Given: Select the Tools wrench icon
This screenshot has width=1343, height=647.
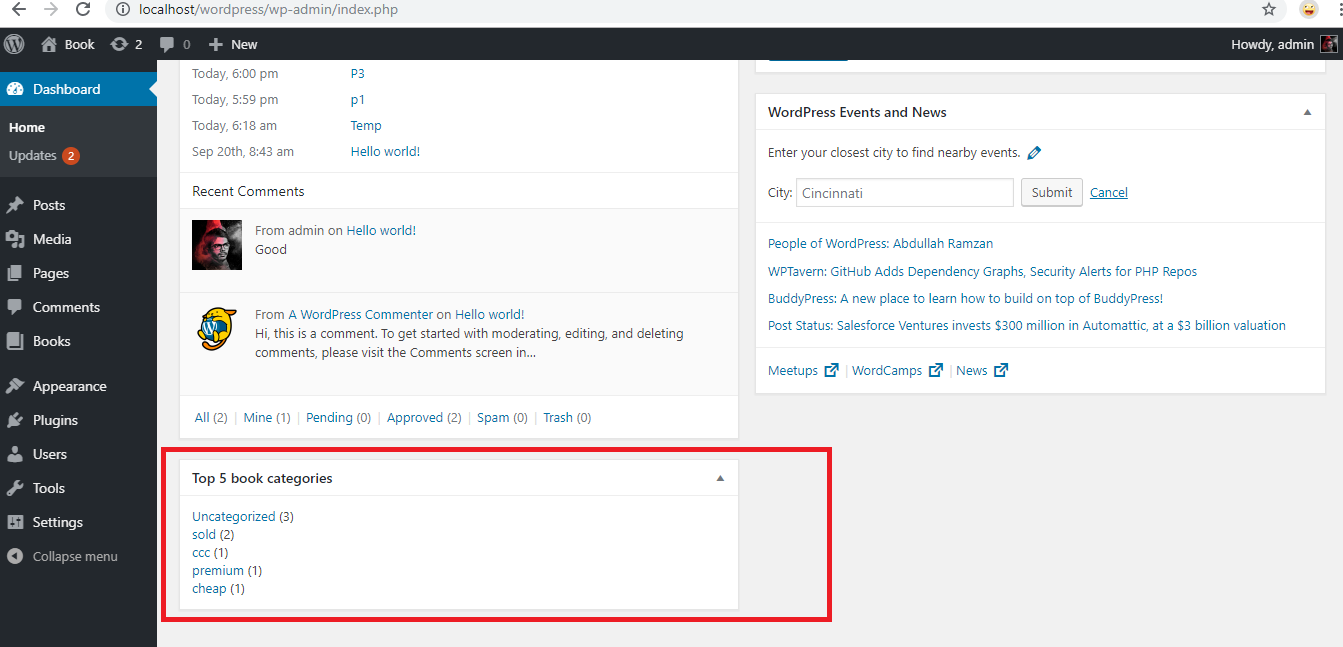Looking at the screenshot, I should point(22,488).
